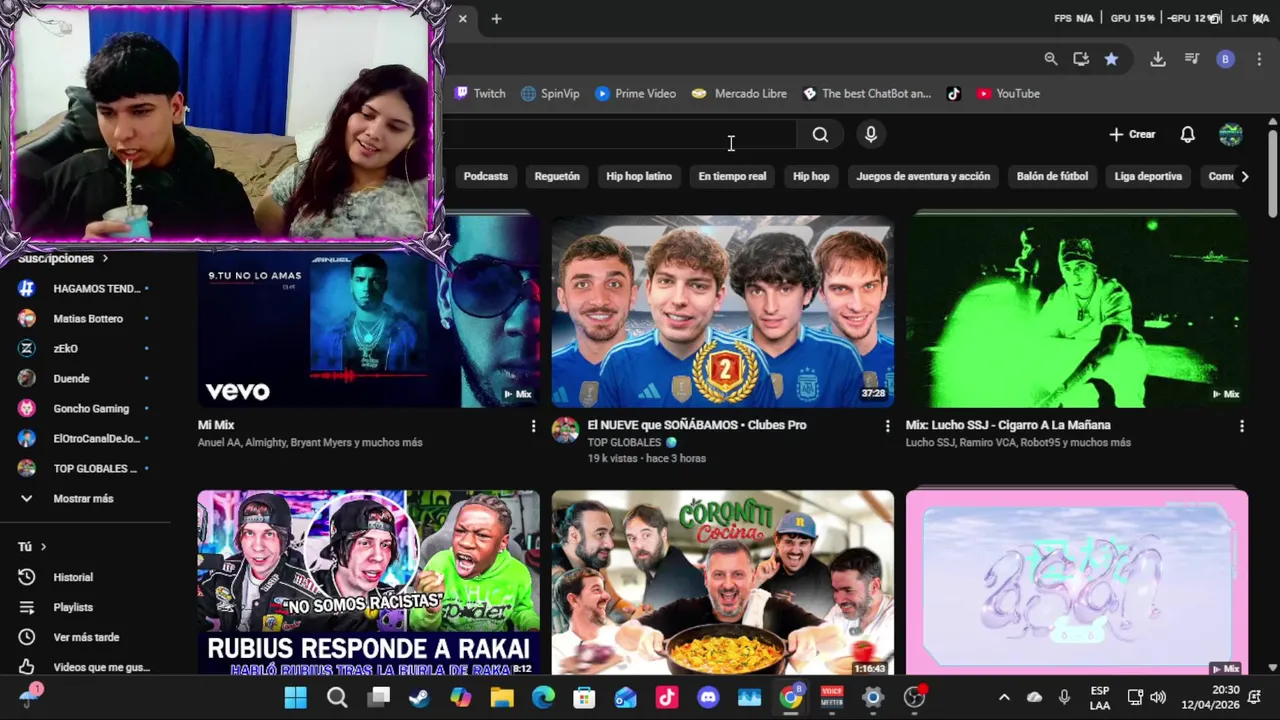This screenshot has width=1280, height=720.
Task: Open the Mercado Libre bookmark
Action: (x=739, y=93)
